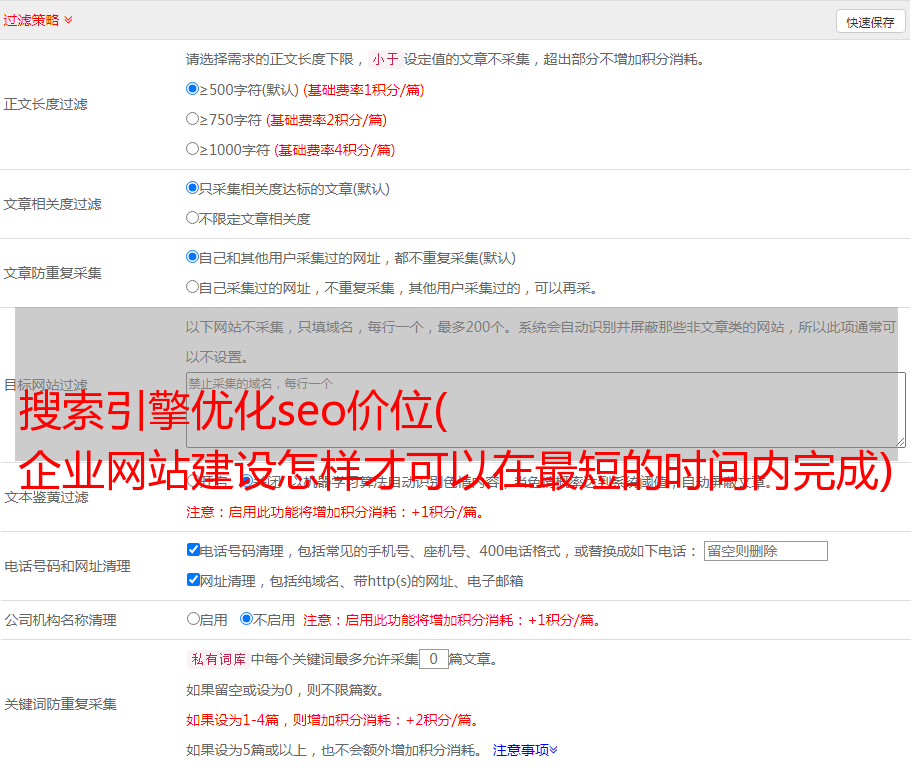Image resolution: width=912 pixels, height=768 pixels.
Task: Select ≥1000字符 length filter option
Action: point(192,149)
